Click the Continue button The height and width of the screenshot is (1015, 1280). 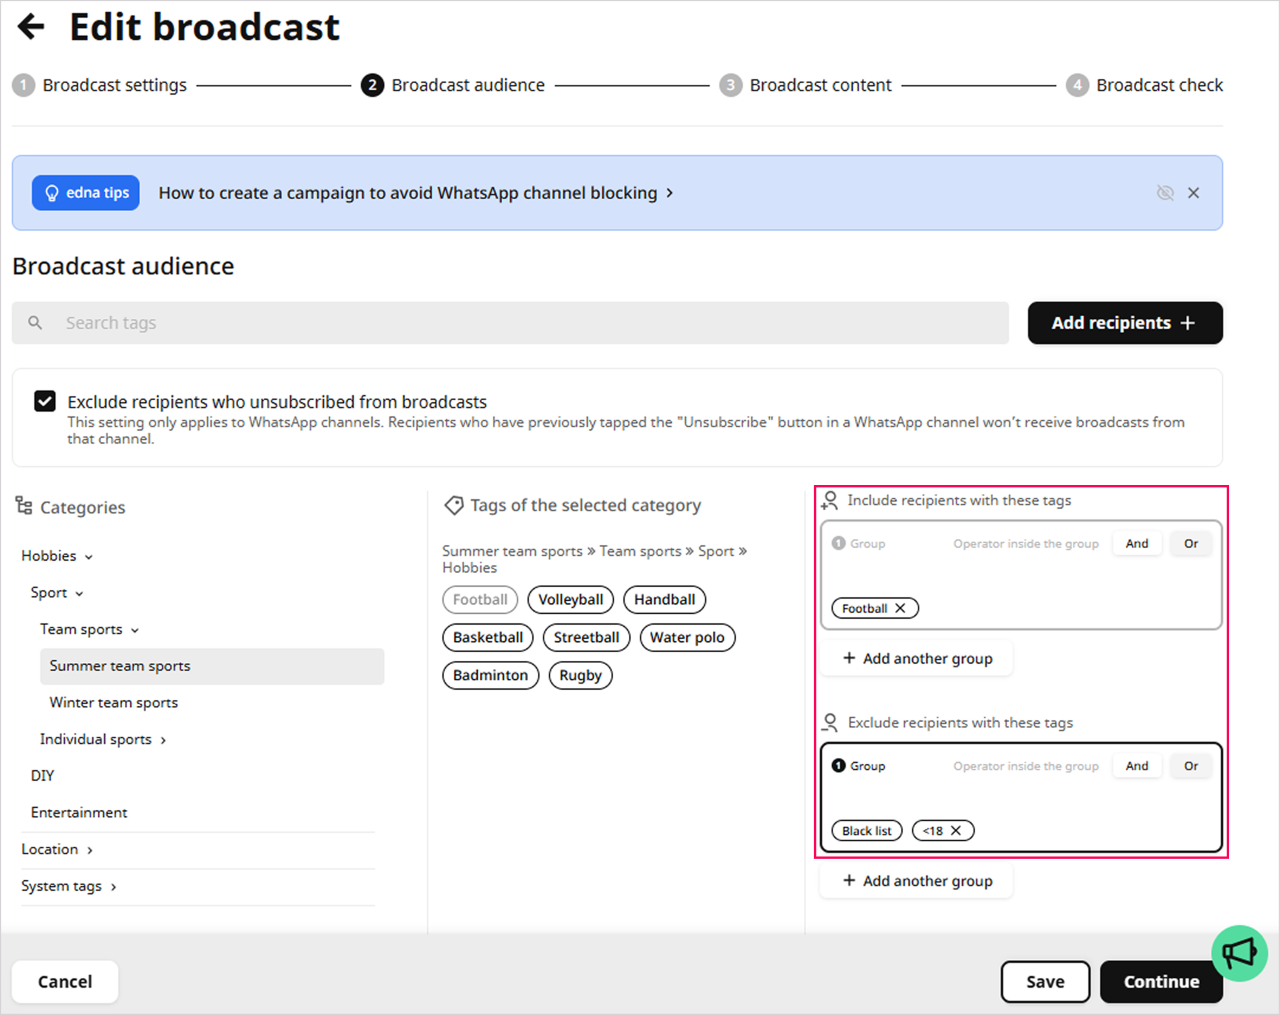point(1160,982)
